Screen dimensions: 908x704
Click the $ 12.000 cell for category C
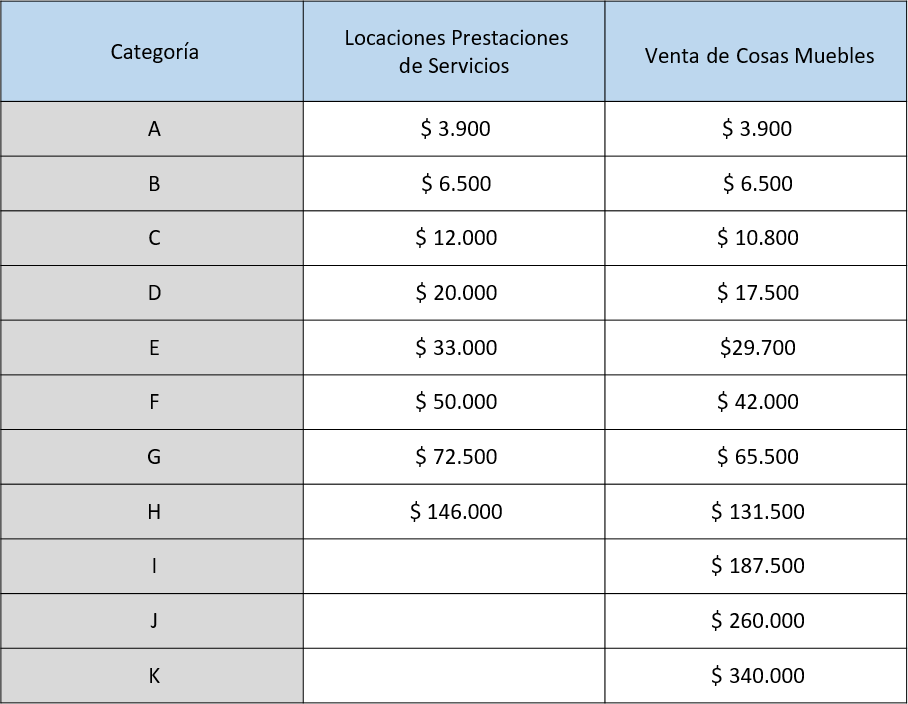tap(454, 238)
